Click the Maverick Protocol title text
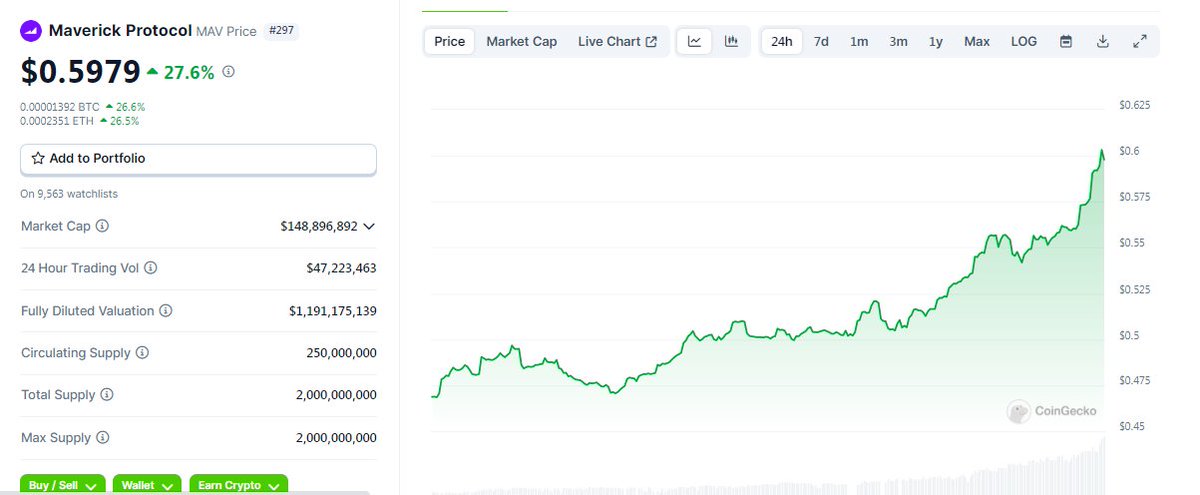The width and height of the screenshot is (1200, 495). click(120, 31)
